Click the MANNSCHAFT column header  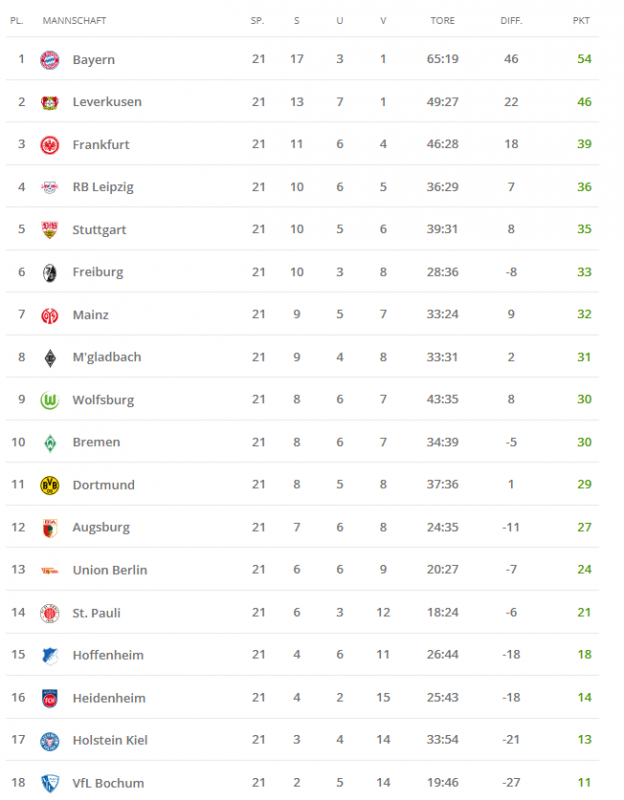[x=74, y=20]
